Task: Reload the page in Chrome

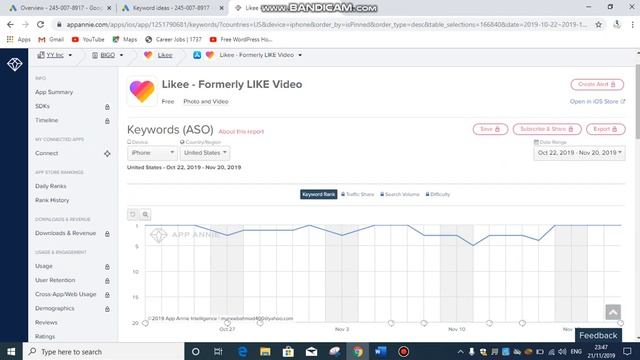Action: 40,24
